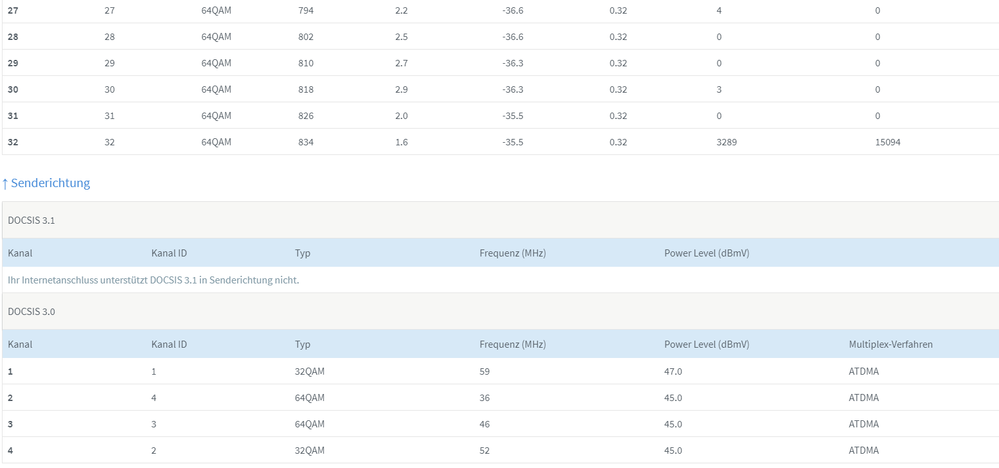This screenshot has width=999, height=468.
Task: Select upstream frequency 59
Action: tap(485, 372)
